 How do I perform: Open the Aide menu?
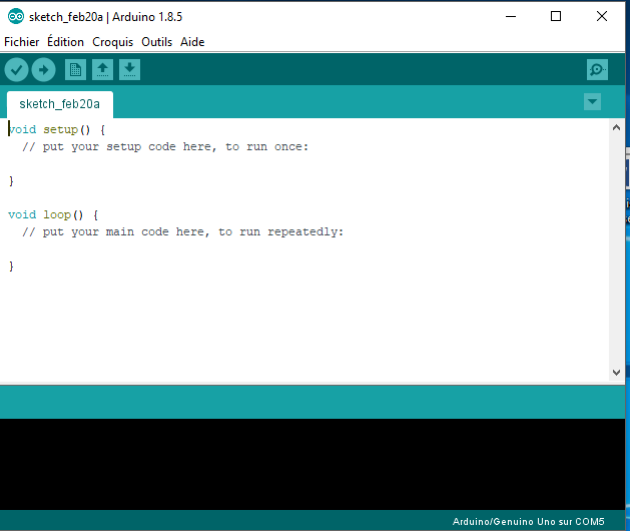click(192, 42)
